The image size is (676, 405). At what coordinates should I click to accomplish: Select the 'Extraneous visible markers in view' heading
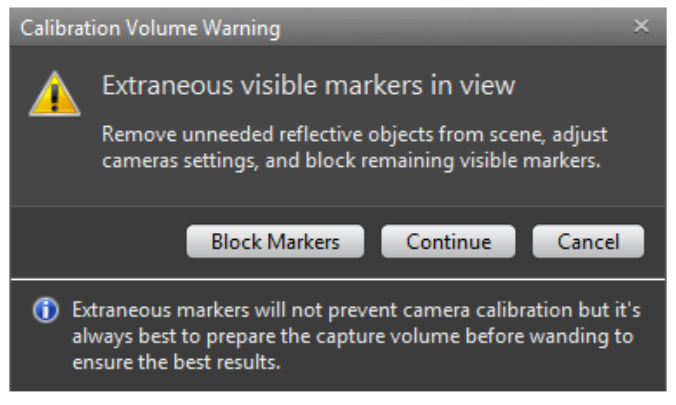coord(308,86)
